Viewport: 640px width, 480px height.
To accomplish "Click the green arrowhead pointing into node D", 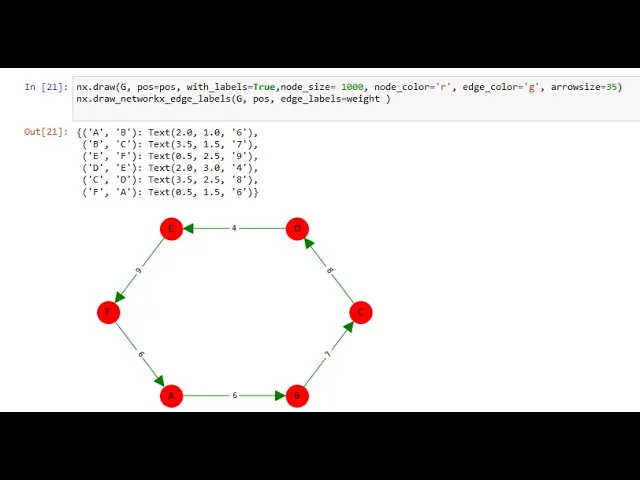I will [309, 244].
